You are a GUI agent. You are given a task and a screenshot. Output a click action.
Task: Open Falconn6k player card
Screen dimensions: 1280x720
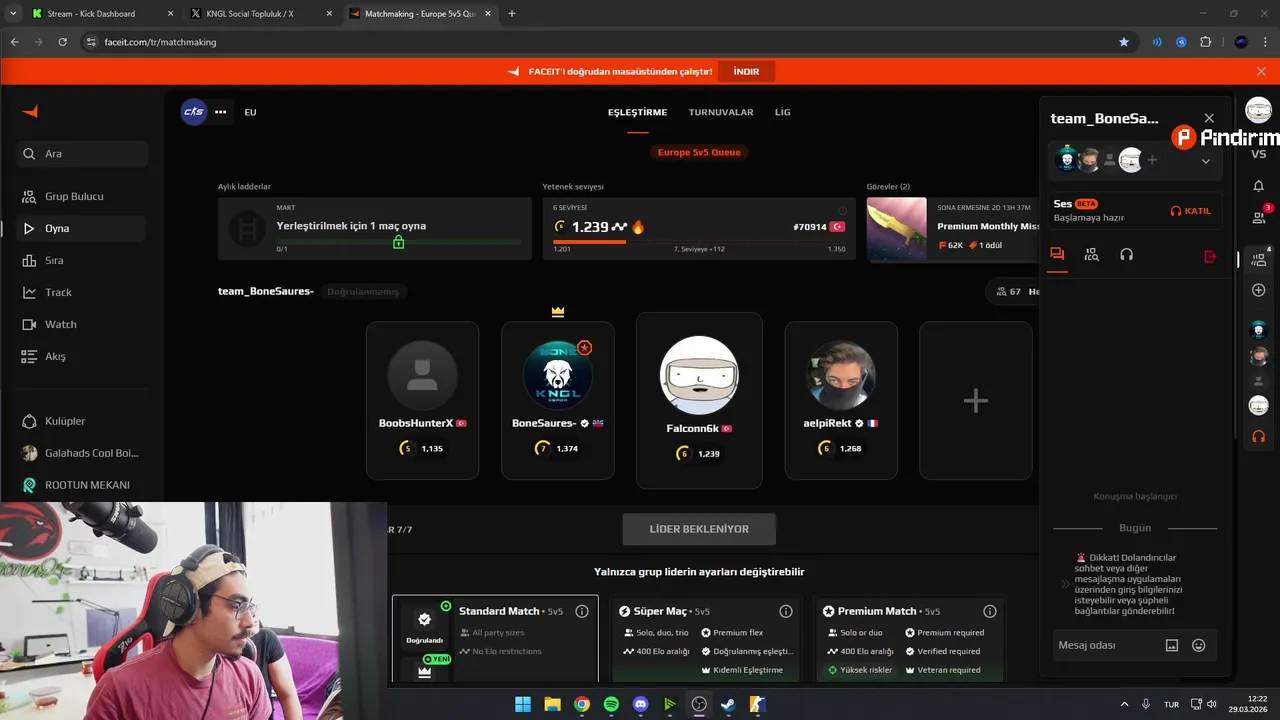pyautogui.click(x=699, y=400)
